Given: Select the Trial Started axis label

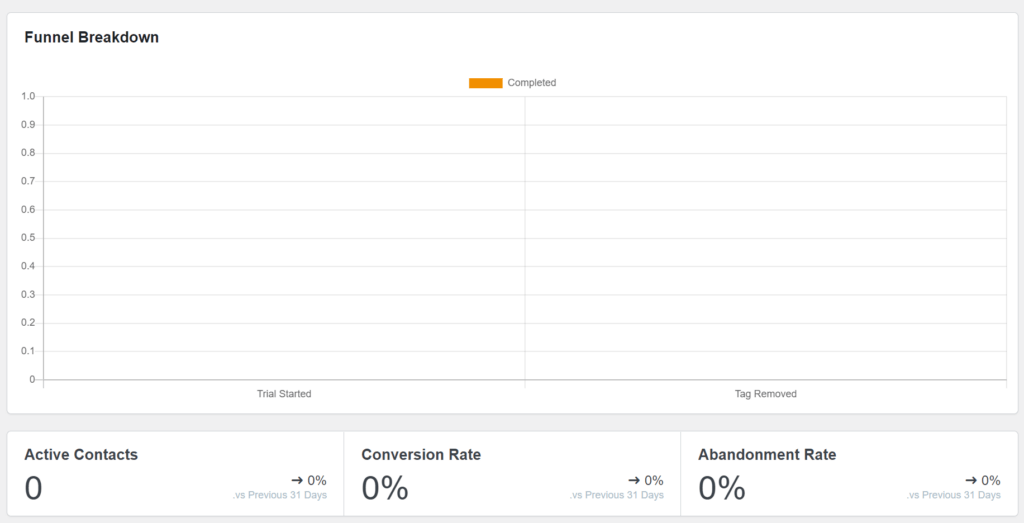Looking at the screenshot, I should click(x=284, y=394).
